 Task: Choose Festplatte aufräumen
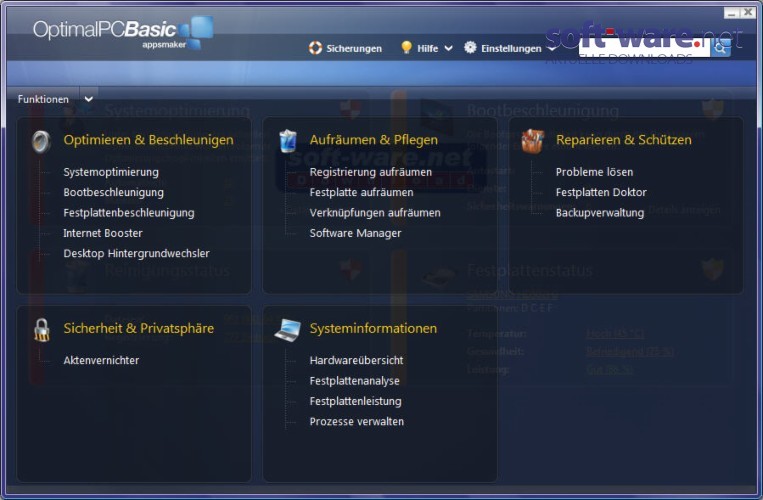(x=362, y=193)
